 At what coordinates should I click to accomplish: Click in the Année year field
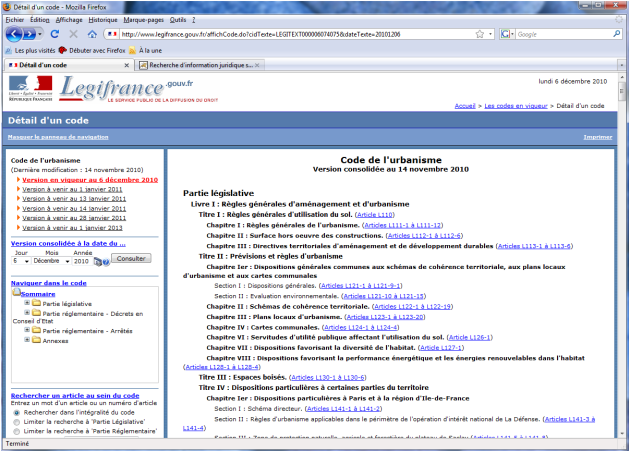tap(82, 261)
